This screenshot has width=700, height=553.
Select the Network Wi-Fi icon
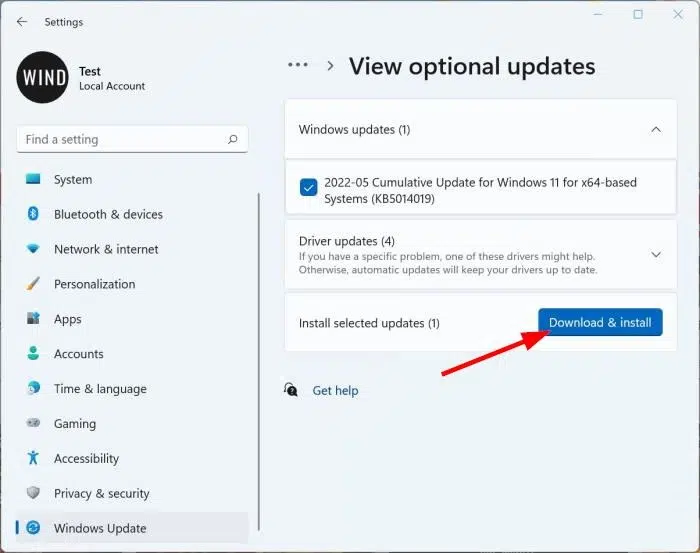point(33,248)
